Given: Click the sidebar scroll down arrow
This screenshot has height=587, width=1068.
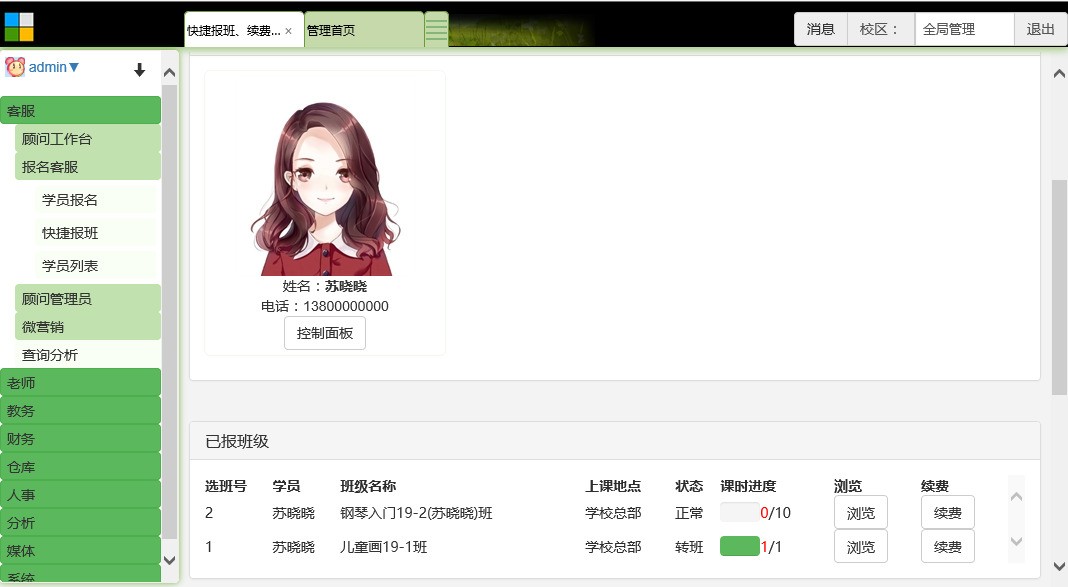Looking at the screenshot, I should [x=170, y=560].
